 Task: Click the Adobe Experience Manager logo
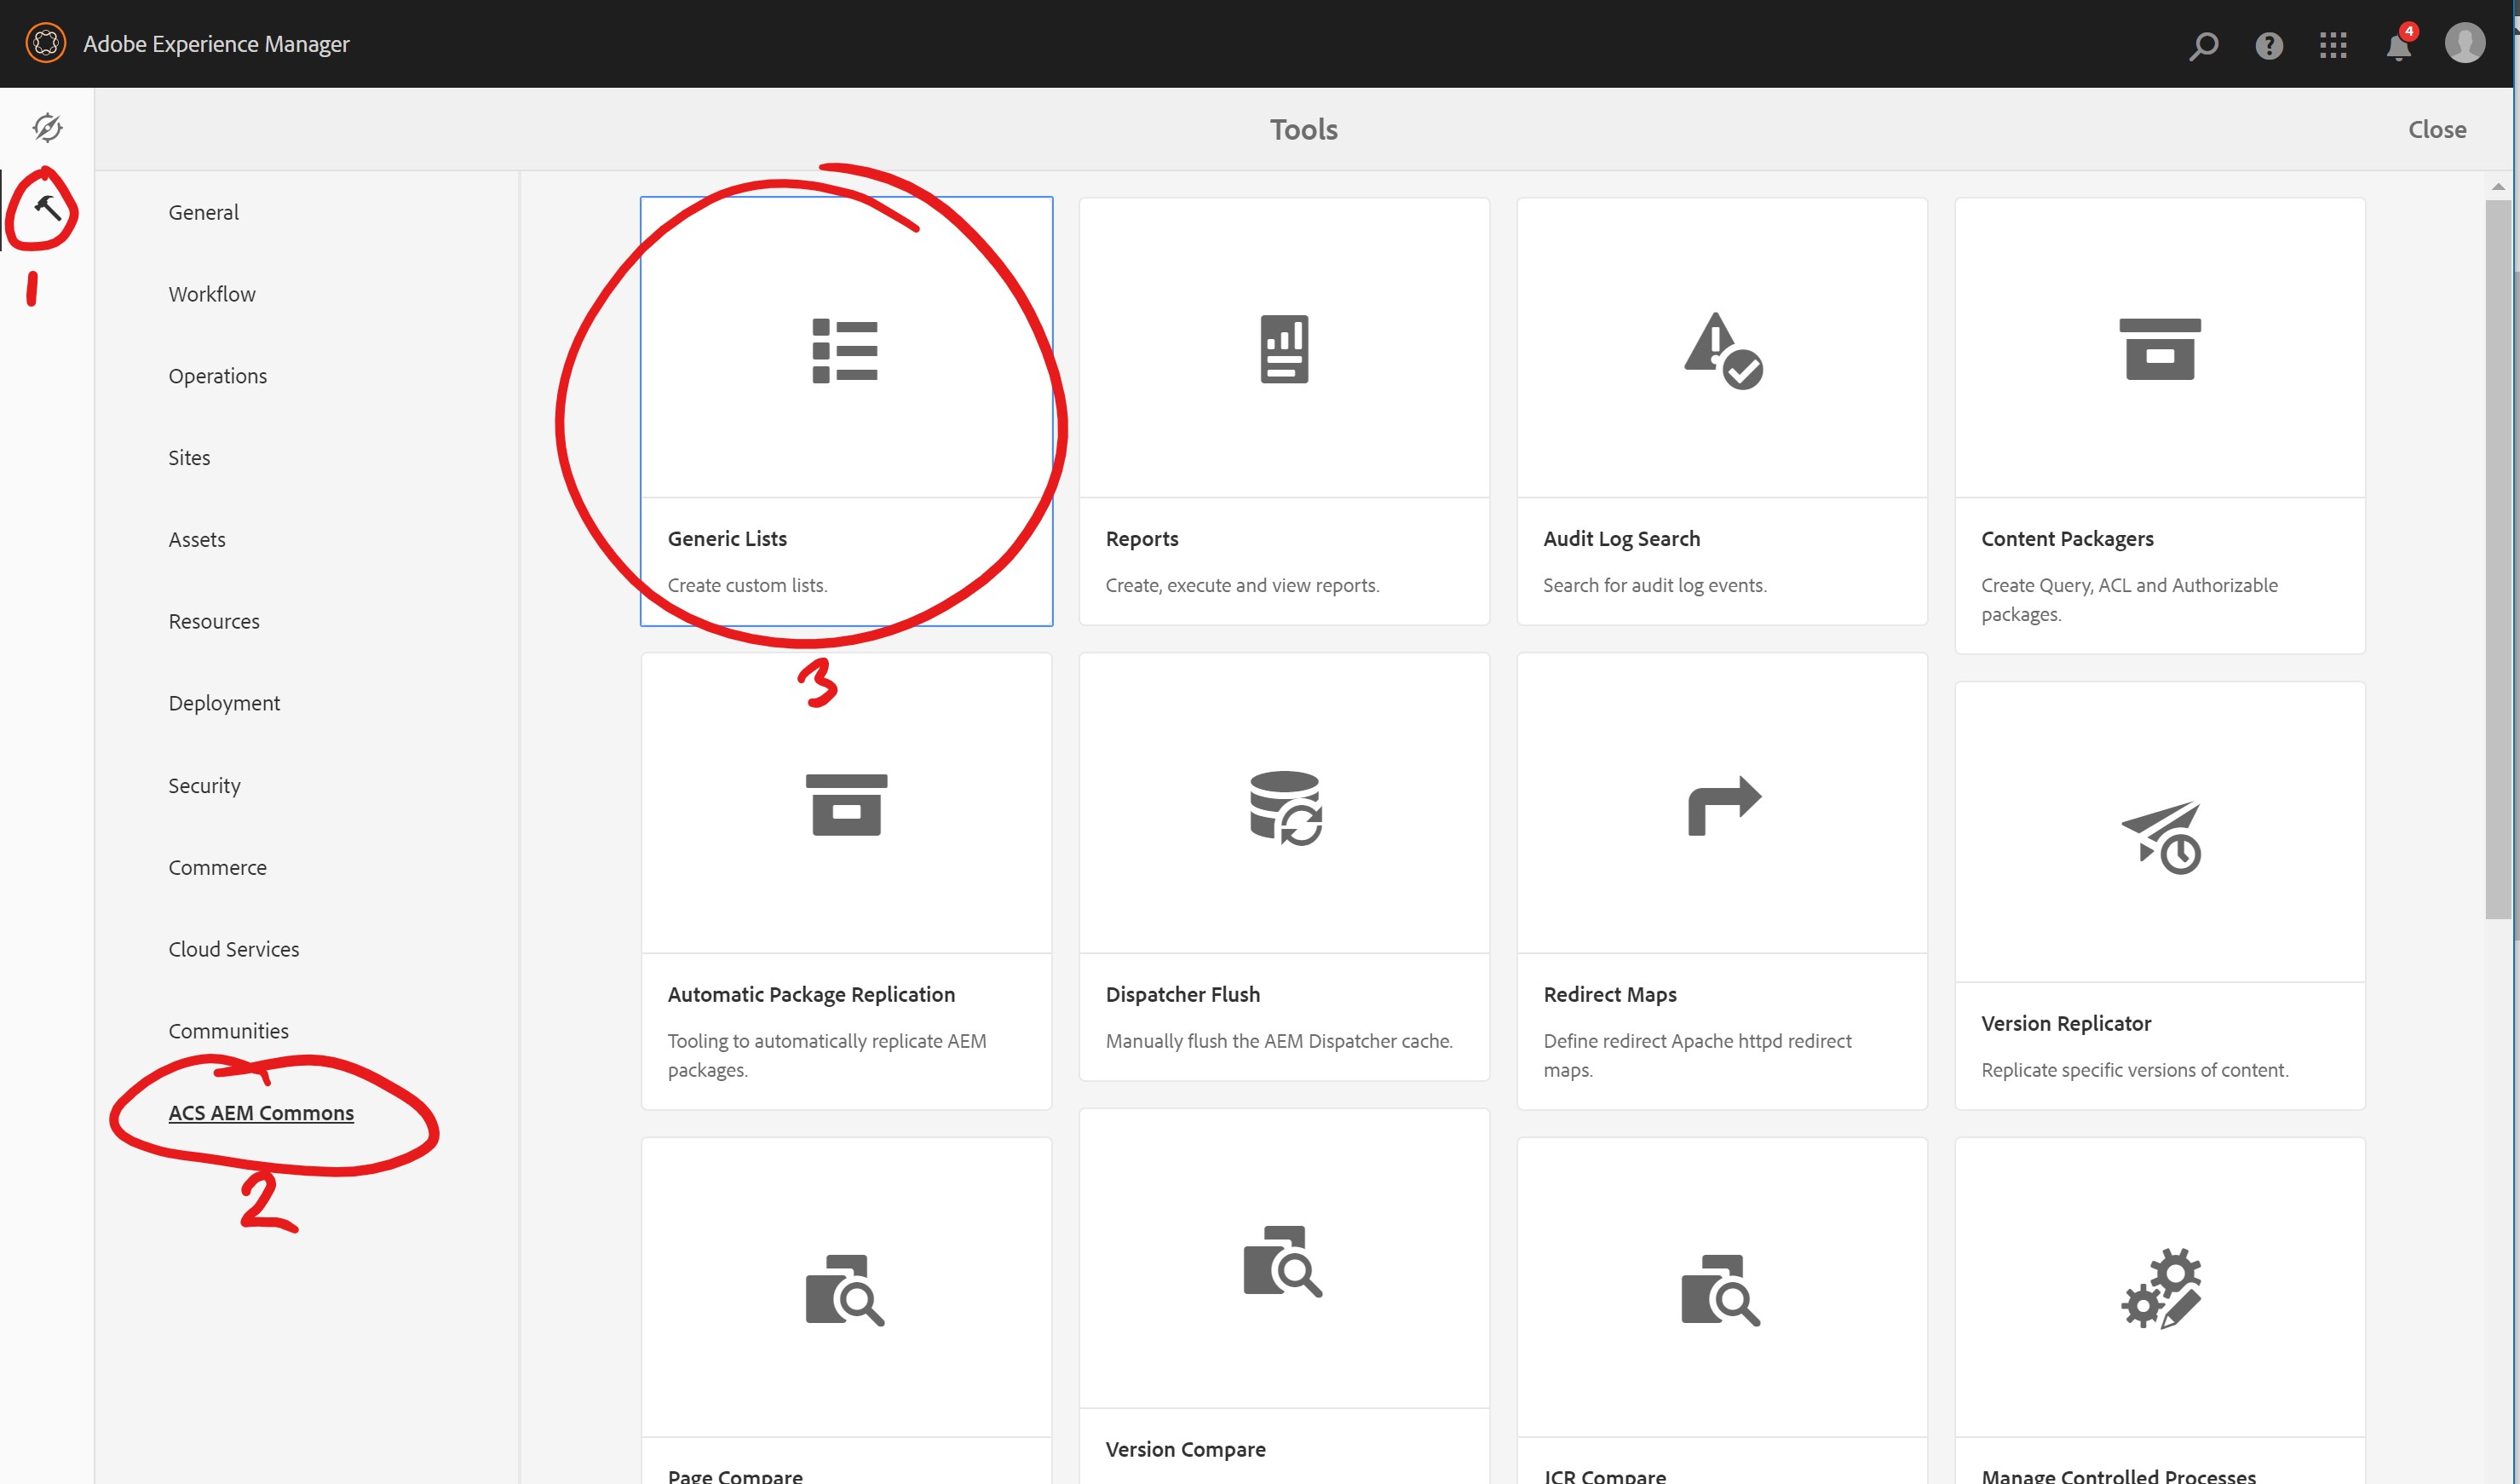46,43
